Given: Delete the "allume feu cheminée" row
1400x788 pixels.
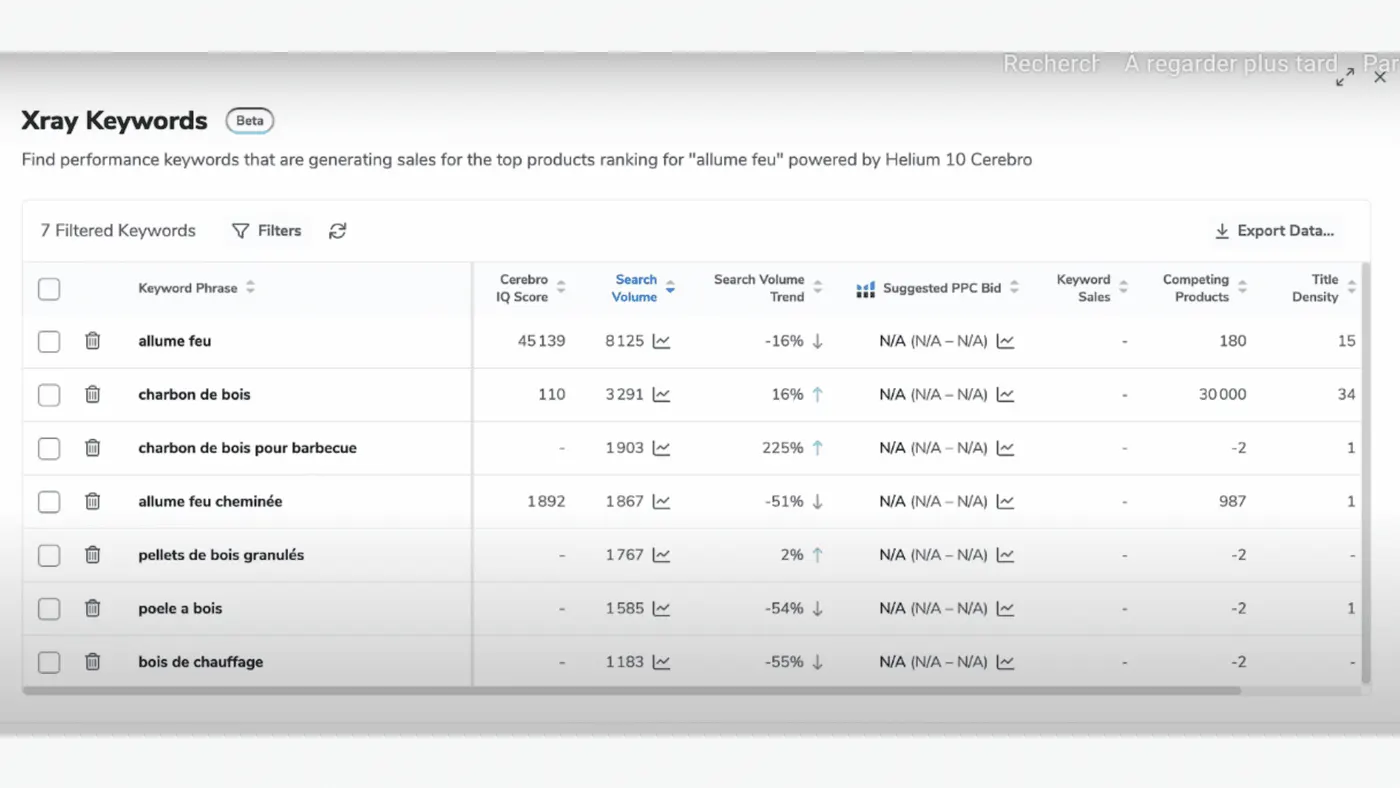Looking at the screenshot, I should pyautogui.click(x=92, y=501).
